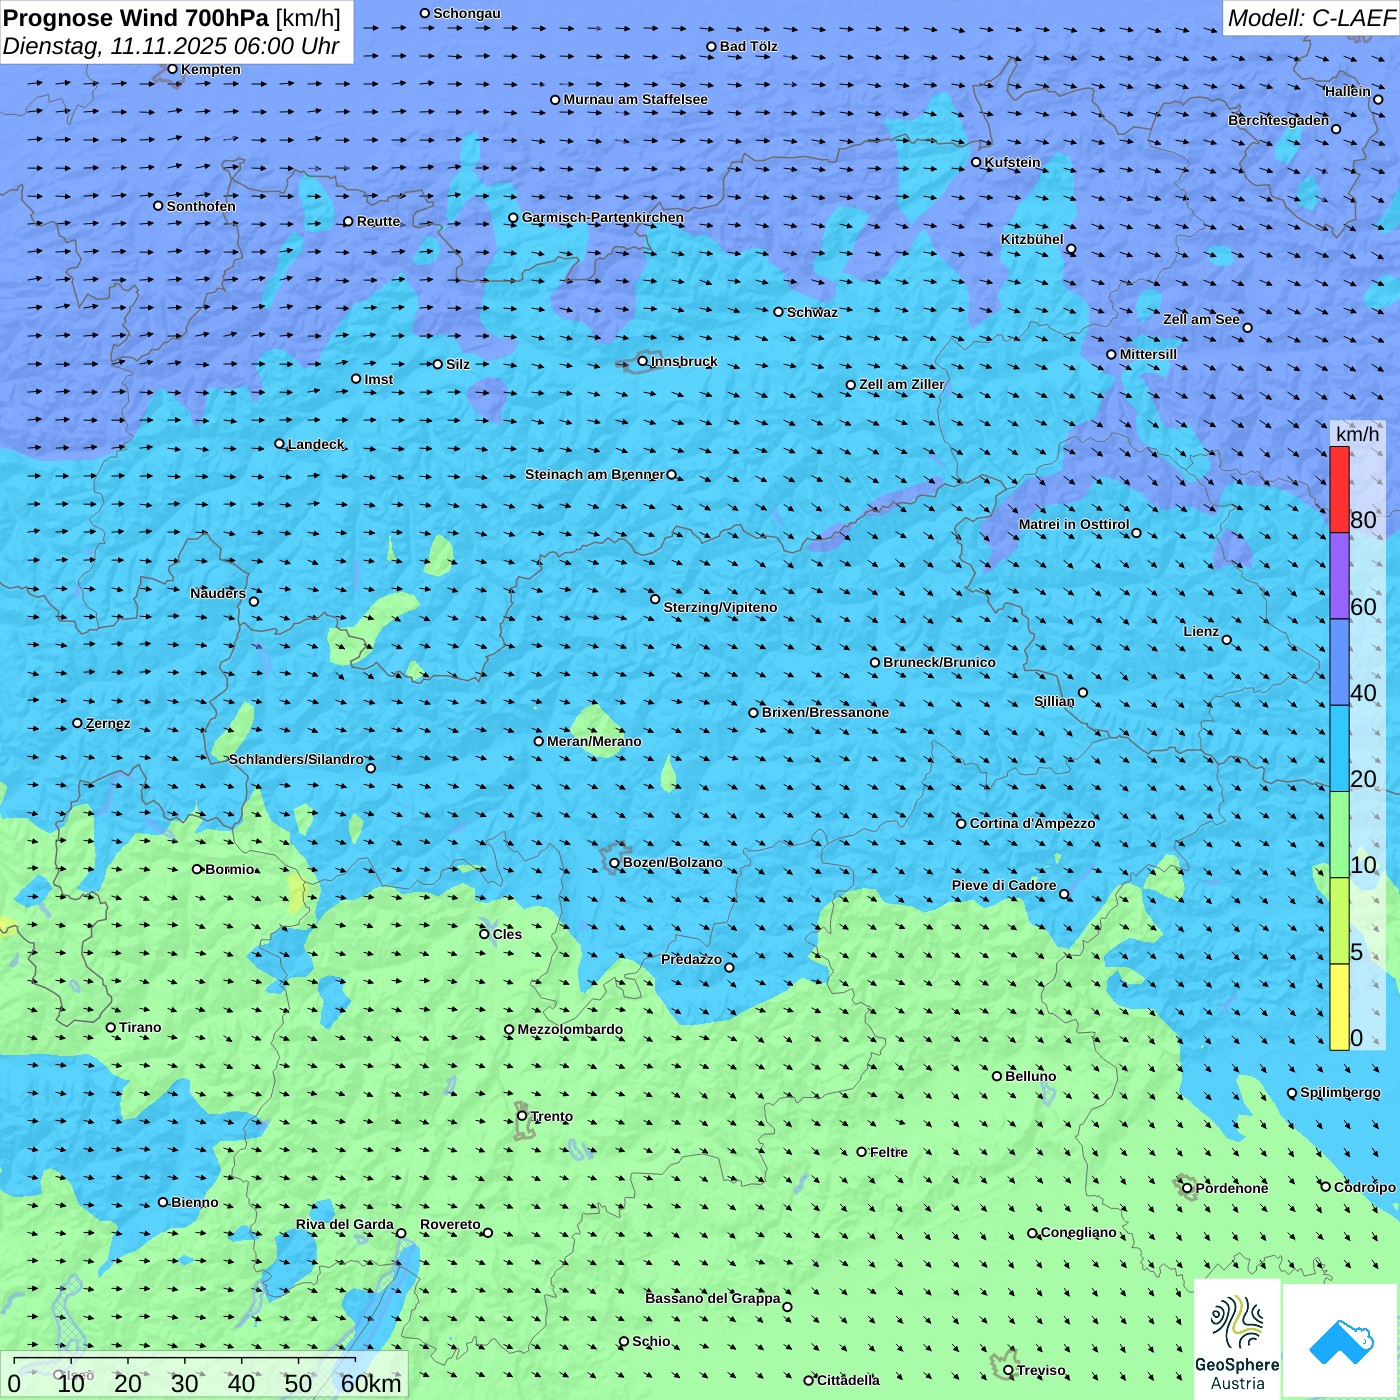
Task: Click the Garmisch-Partenkirchen label
Action: [x=603, y=217]
